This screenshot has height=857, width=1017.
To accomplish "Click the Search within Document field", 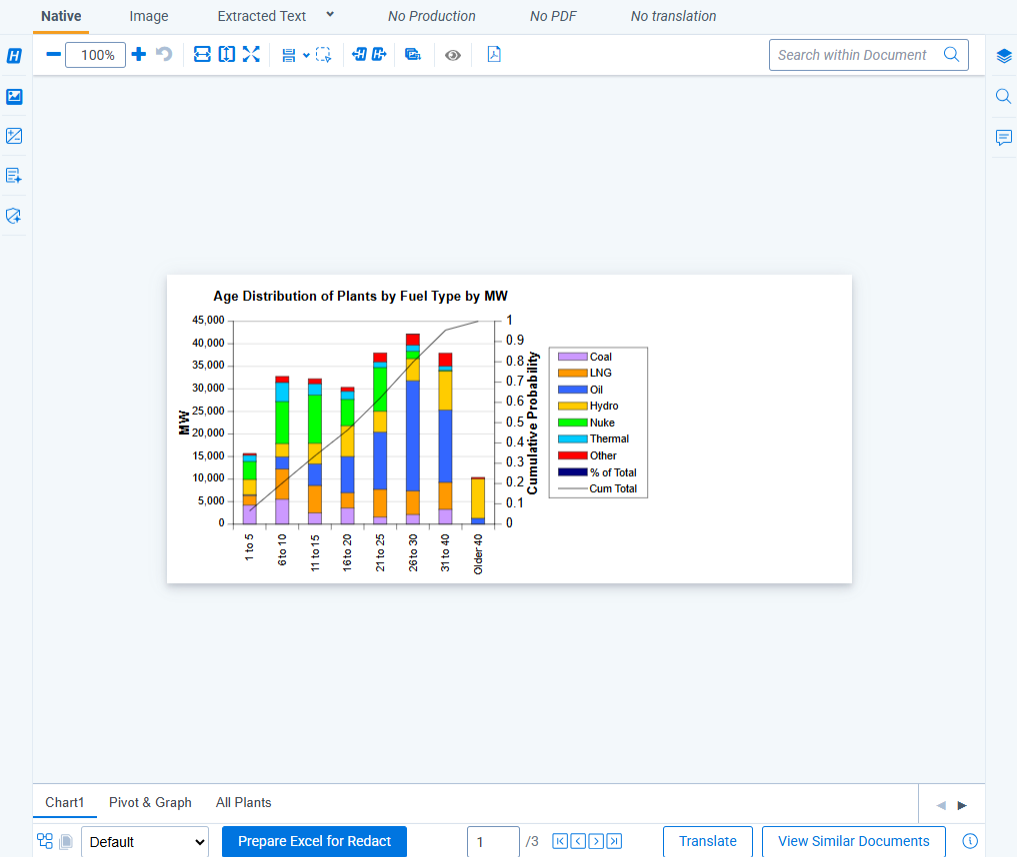I will [x=856, y=55].
